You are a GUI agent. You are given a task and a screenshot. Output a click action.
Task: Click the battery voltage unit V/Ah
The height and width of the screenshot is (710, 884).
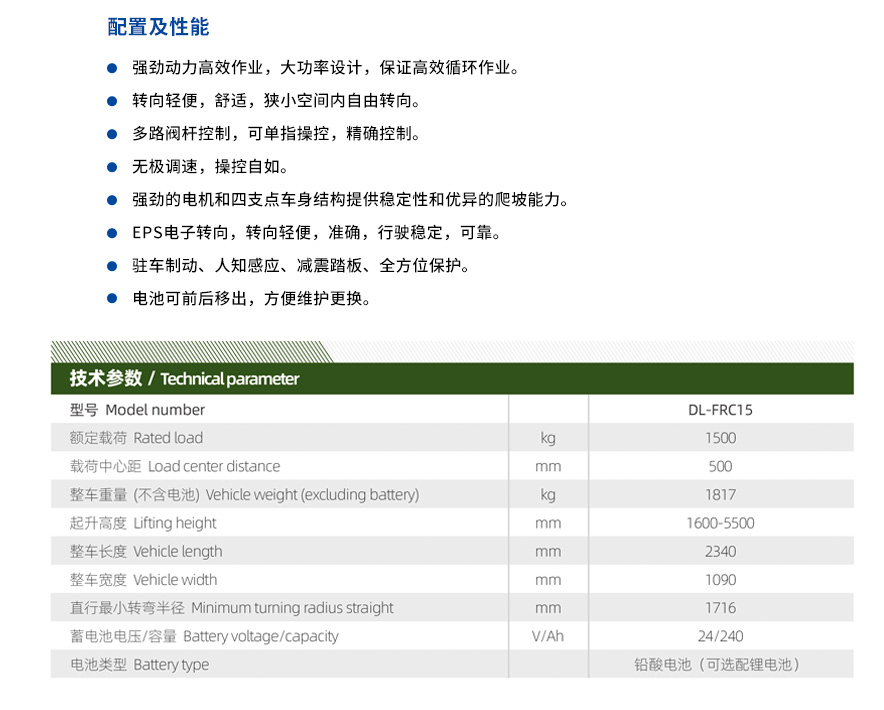(548, 636)
